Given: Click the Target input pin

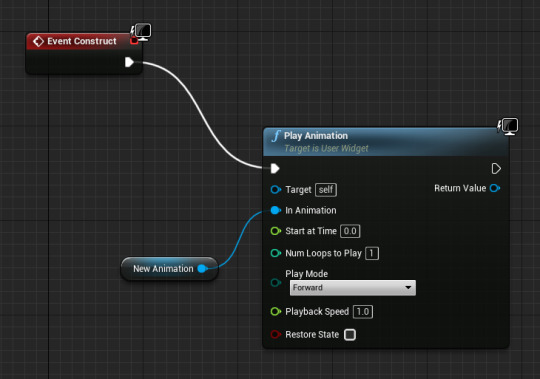Looking at the screenshot, I should pyautogui.click(x=276, y=190).
